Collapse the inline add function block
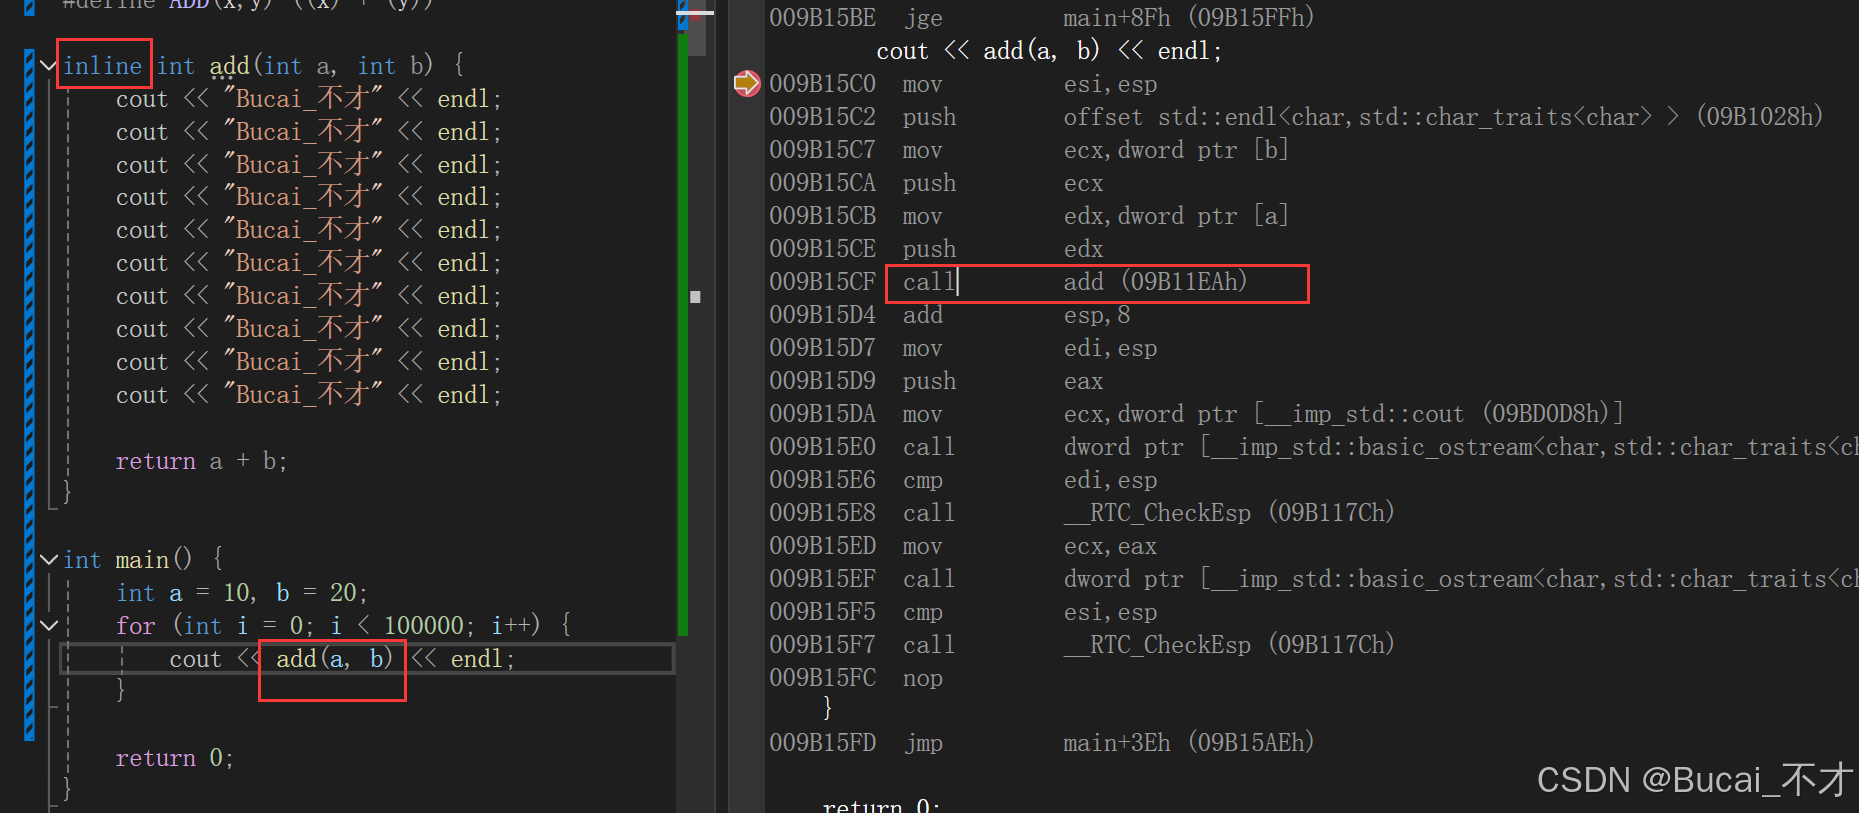The image size is (1859, 813). point(47,66)
